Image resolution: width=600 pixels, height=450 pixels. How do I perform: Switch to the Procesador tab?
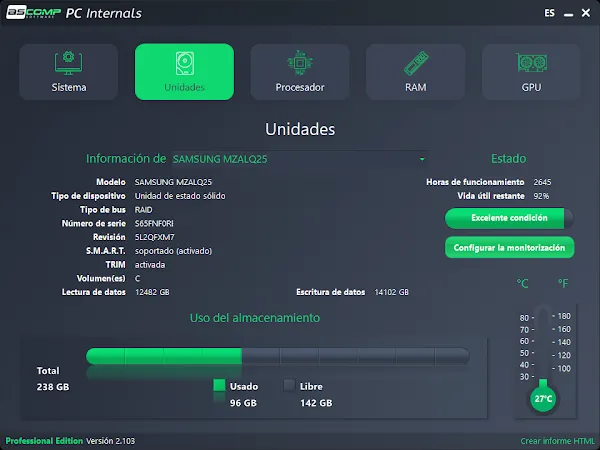point(300,72)
